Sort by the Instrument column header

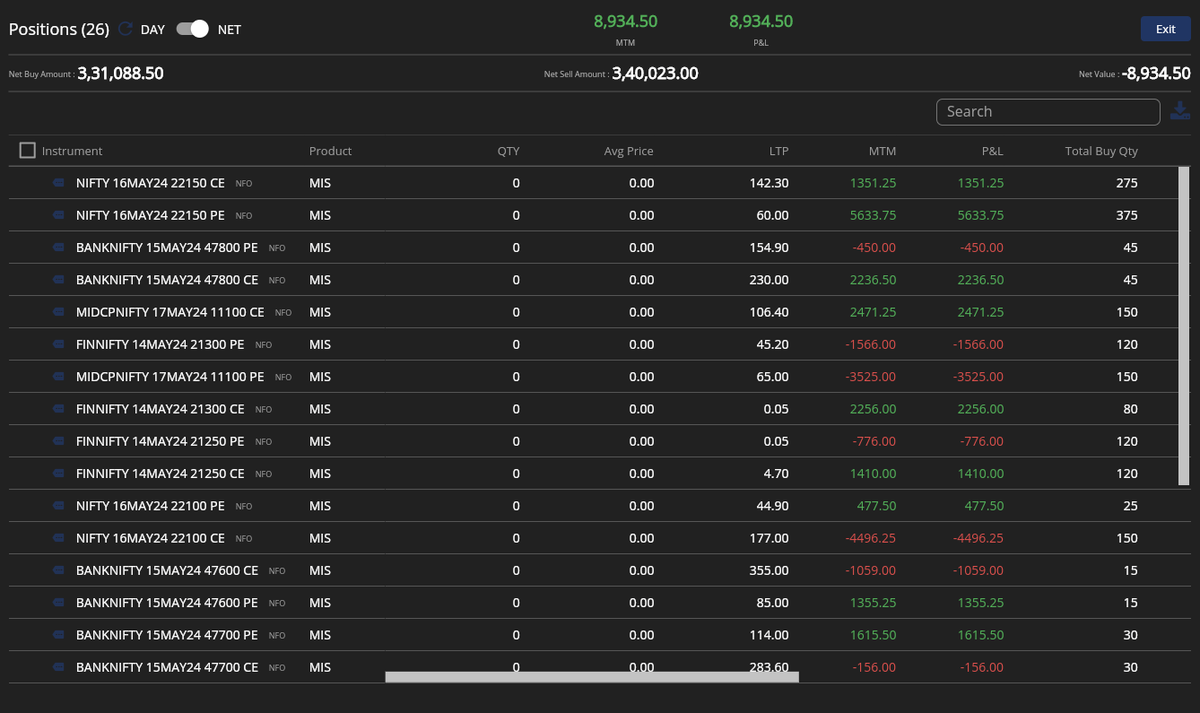click(72, 151)
